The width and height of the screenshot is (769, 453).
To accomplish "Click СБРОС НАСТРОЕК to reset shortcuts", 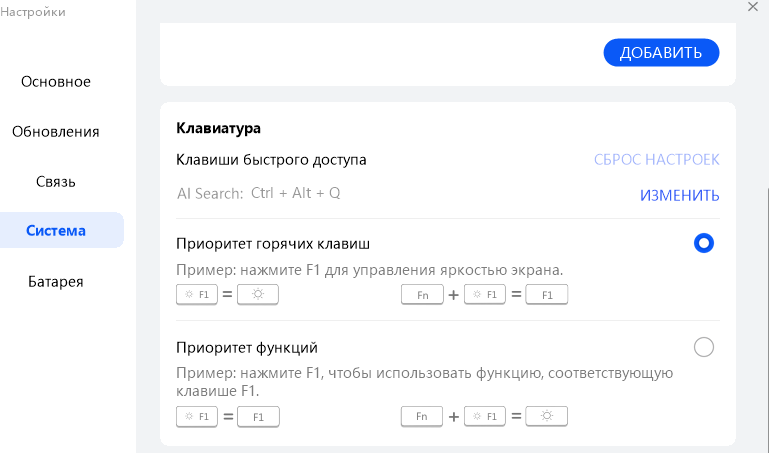I will [x=656, y=159].
